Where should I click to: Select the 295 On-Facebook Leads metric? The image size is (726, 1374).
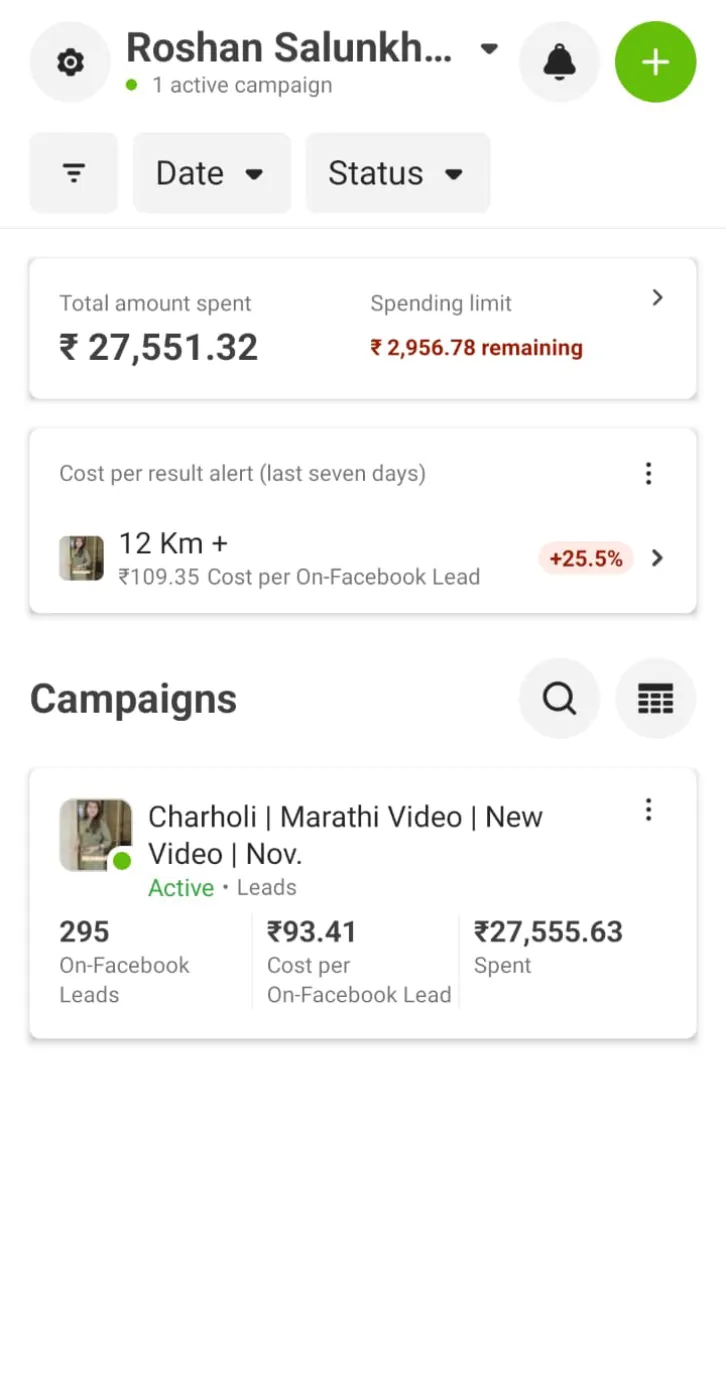(x=124, y=962)
